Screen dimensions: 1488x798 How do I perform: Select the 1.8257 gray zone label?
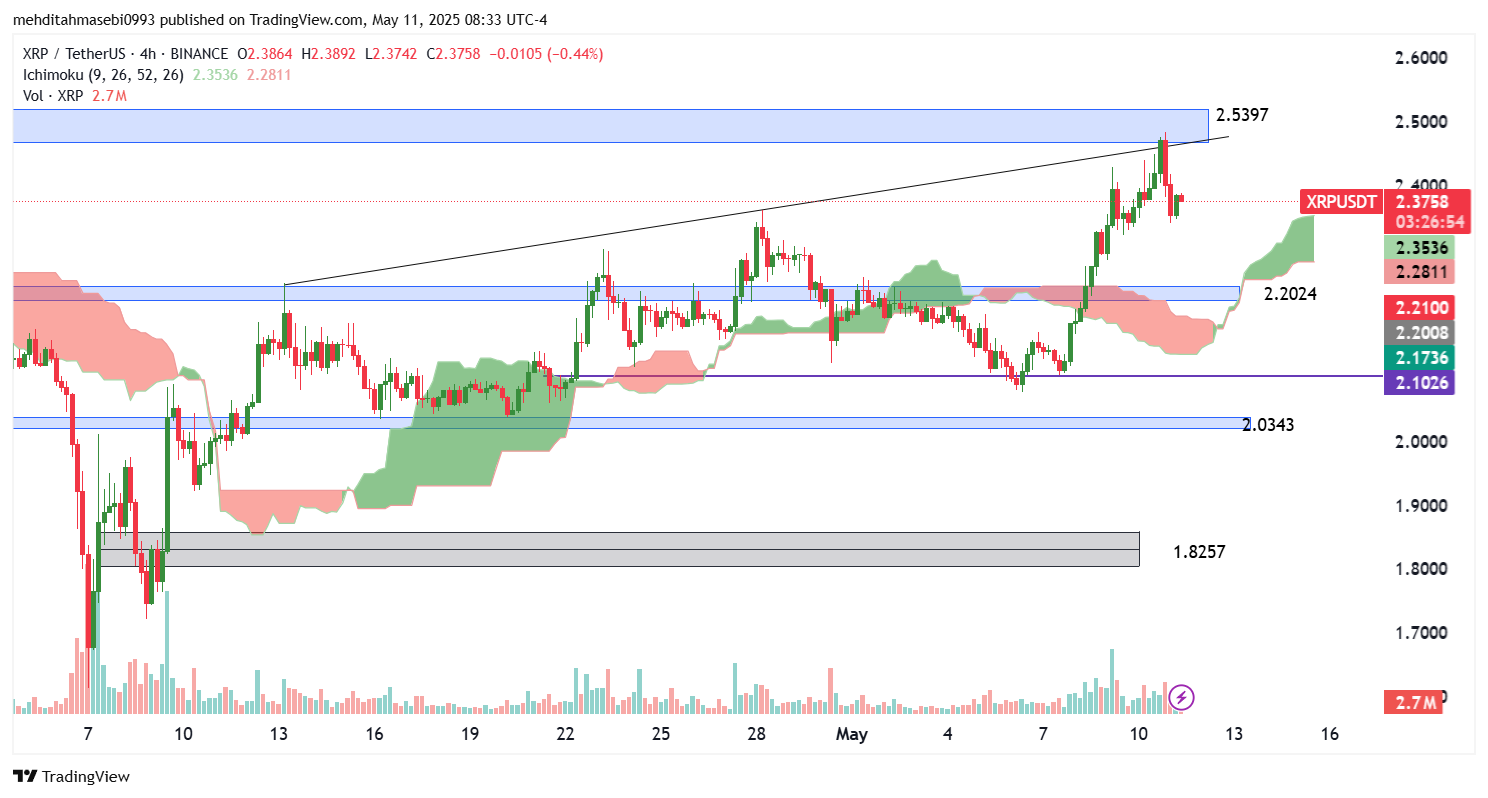click(1199, 552)
